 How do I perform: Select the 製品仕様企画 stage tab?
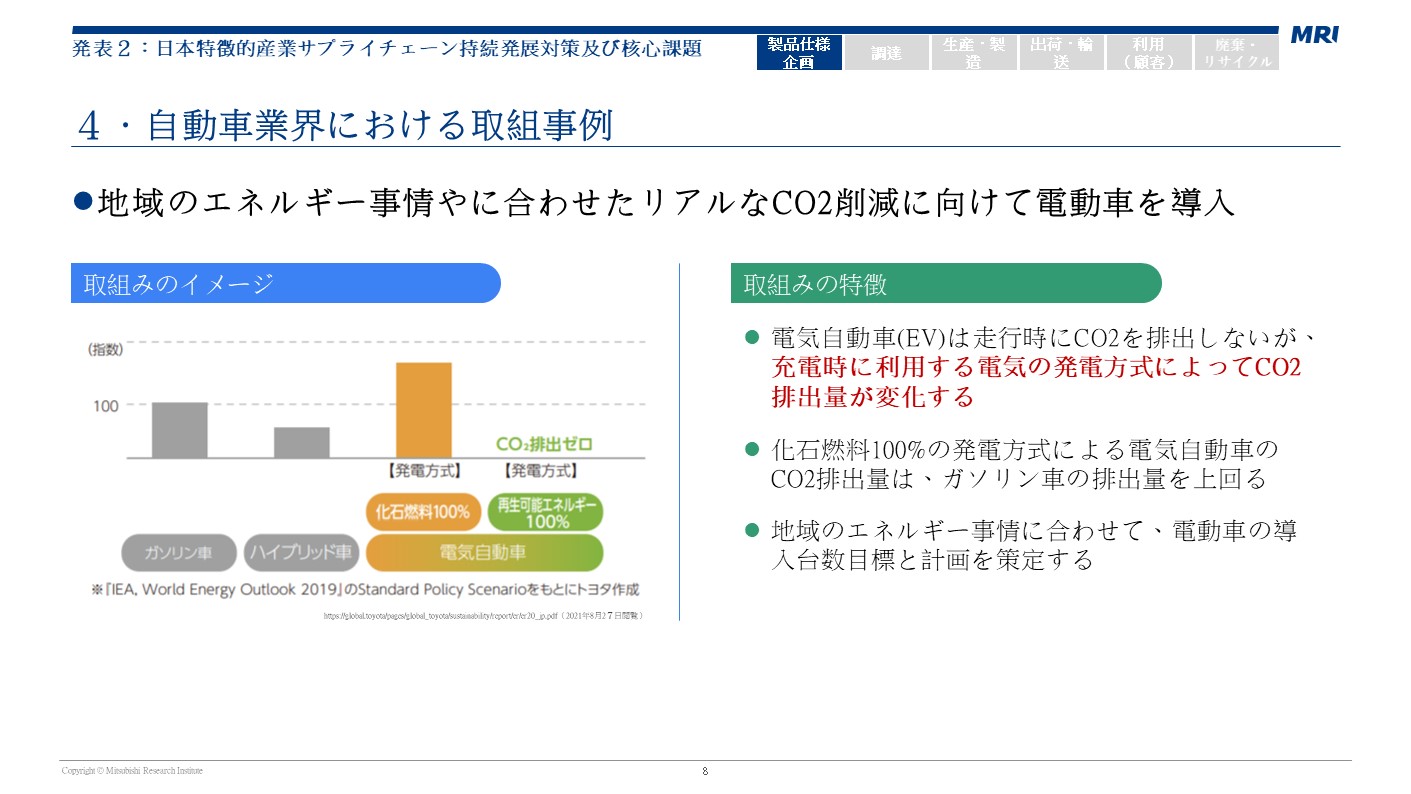[x=799, y=53]
